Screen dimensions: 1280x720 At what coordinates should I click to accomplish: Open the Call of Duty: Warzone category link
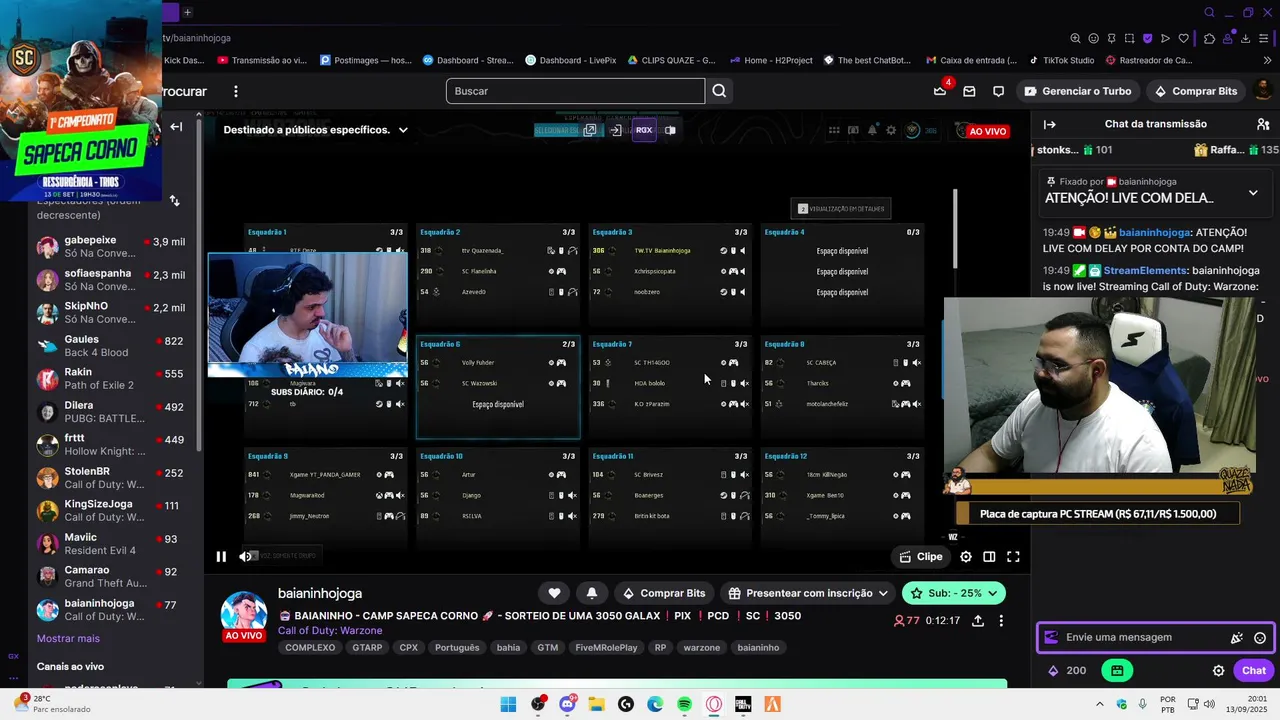[x=330, y=631]
